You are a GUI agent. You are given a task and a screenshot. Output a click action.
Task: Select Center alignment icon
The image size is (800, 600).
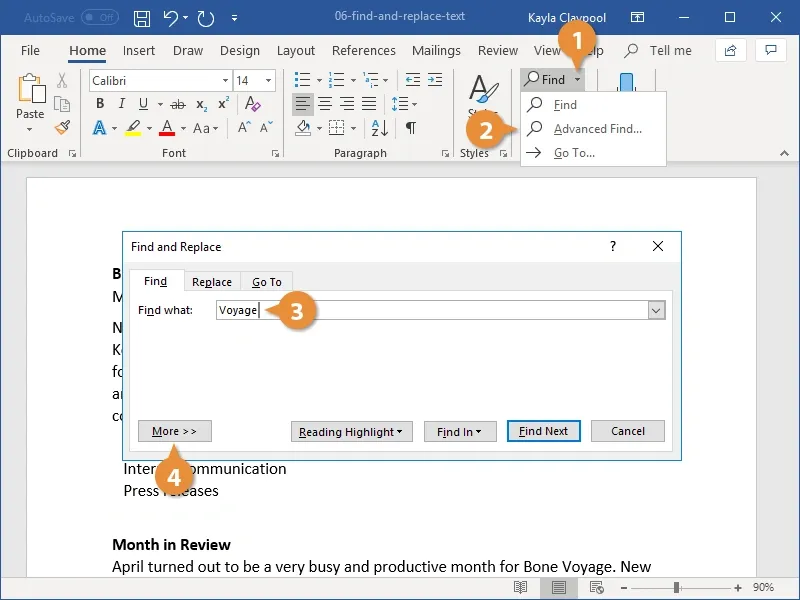[x=325, y=104]
